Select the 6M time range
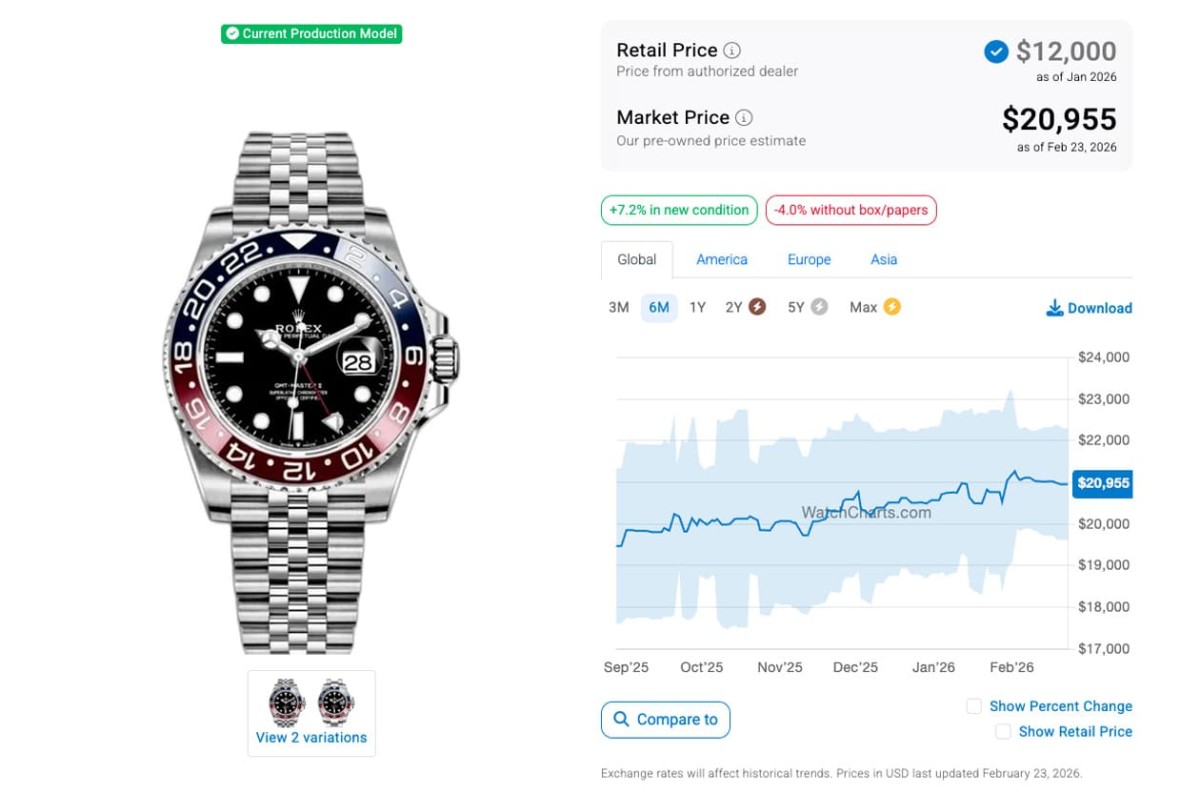 click(659, 307)
